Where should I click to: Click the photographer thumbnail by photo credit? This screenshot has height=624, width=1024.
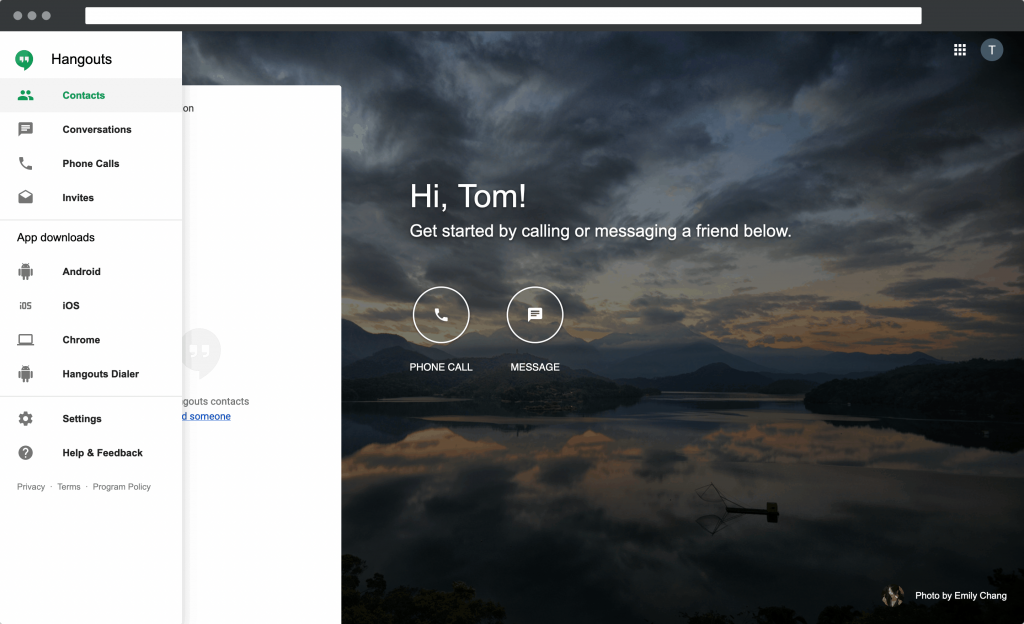893,595
